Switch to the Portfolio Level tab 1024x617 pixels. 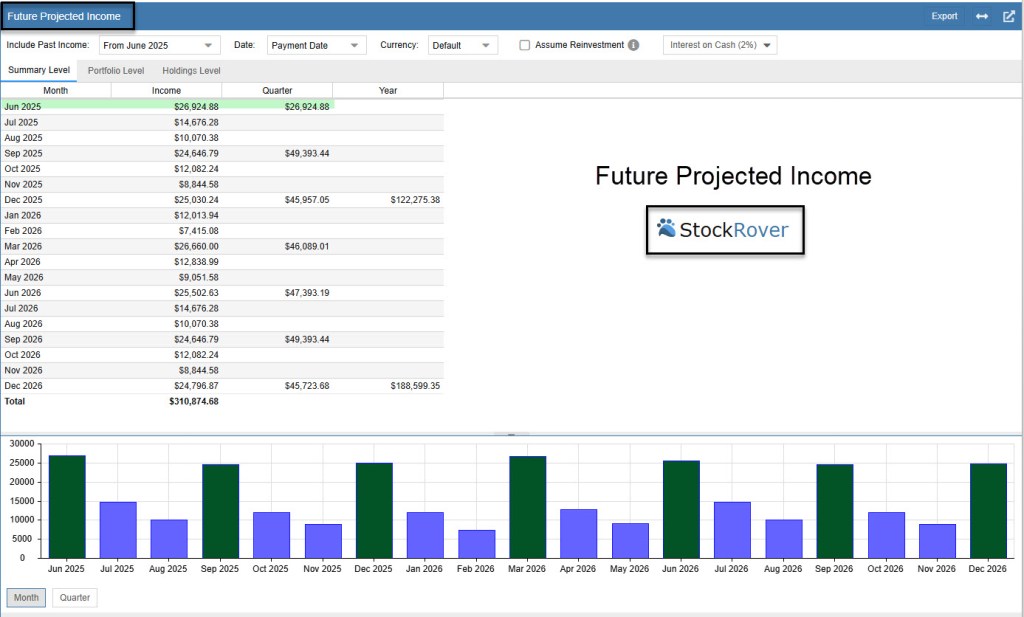116,71
